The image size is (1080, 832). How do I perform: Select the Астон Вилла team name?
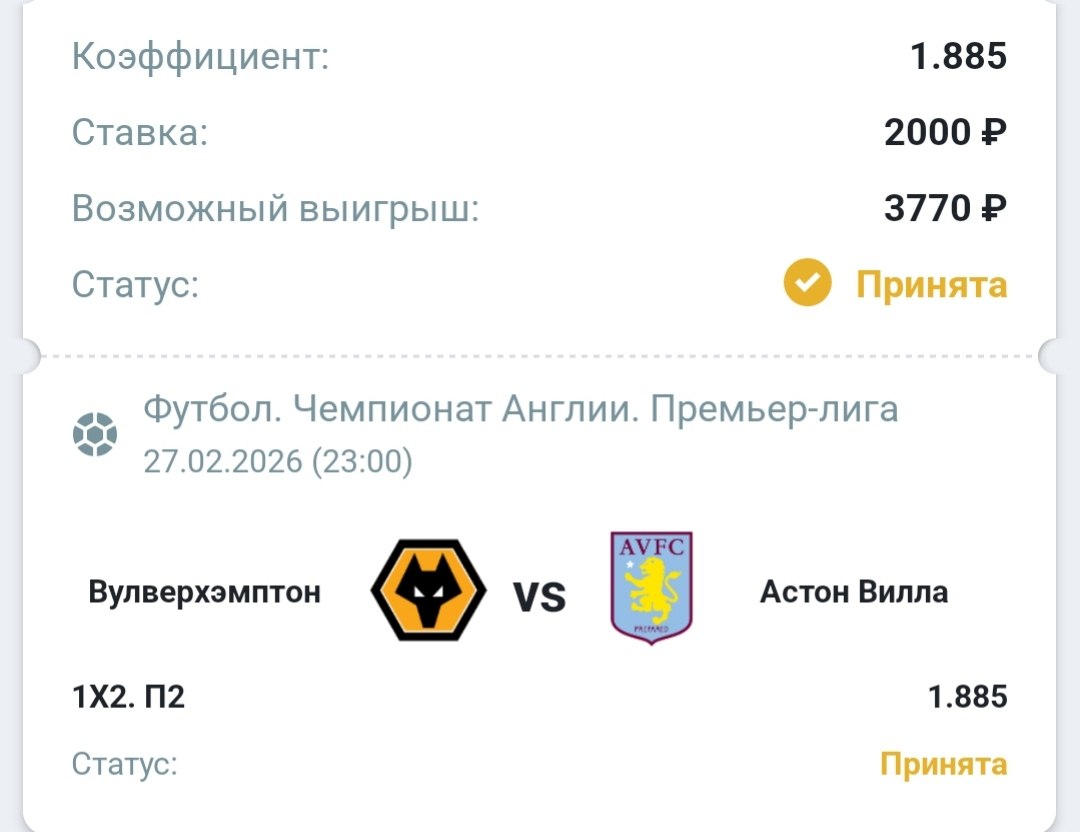pos(854,592)
